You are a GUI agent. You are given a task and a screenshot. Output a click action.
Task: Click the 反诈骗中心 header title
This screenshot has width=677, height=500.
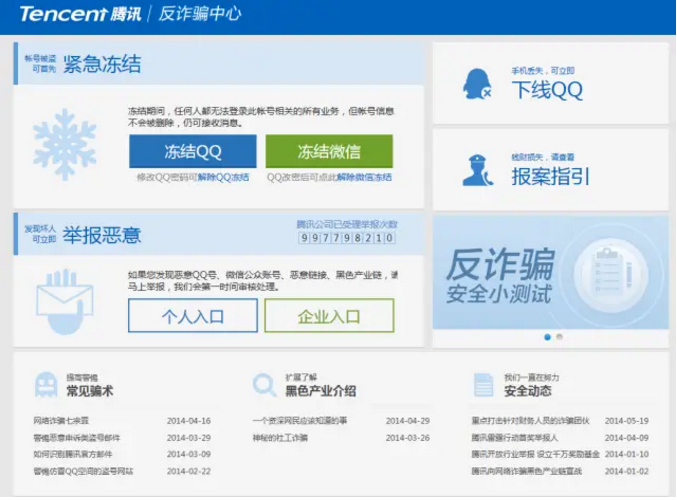199,14
